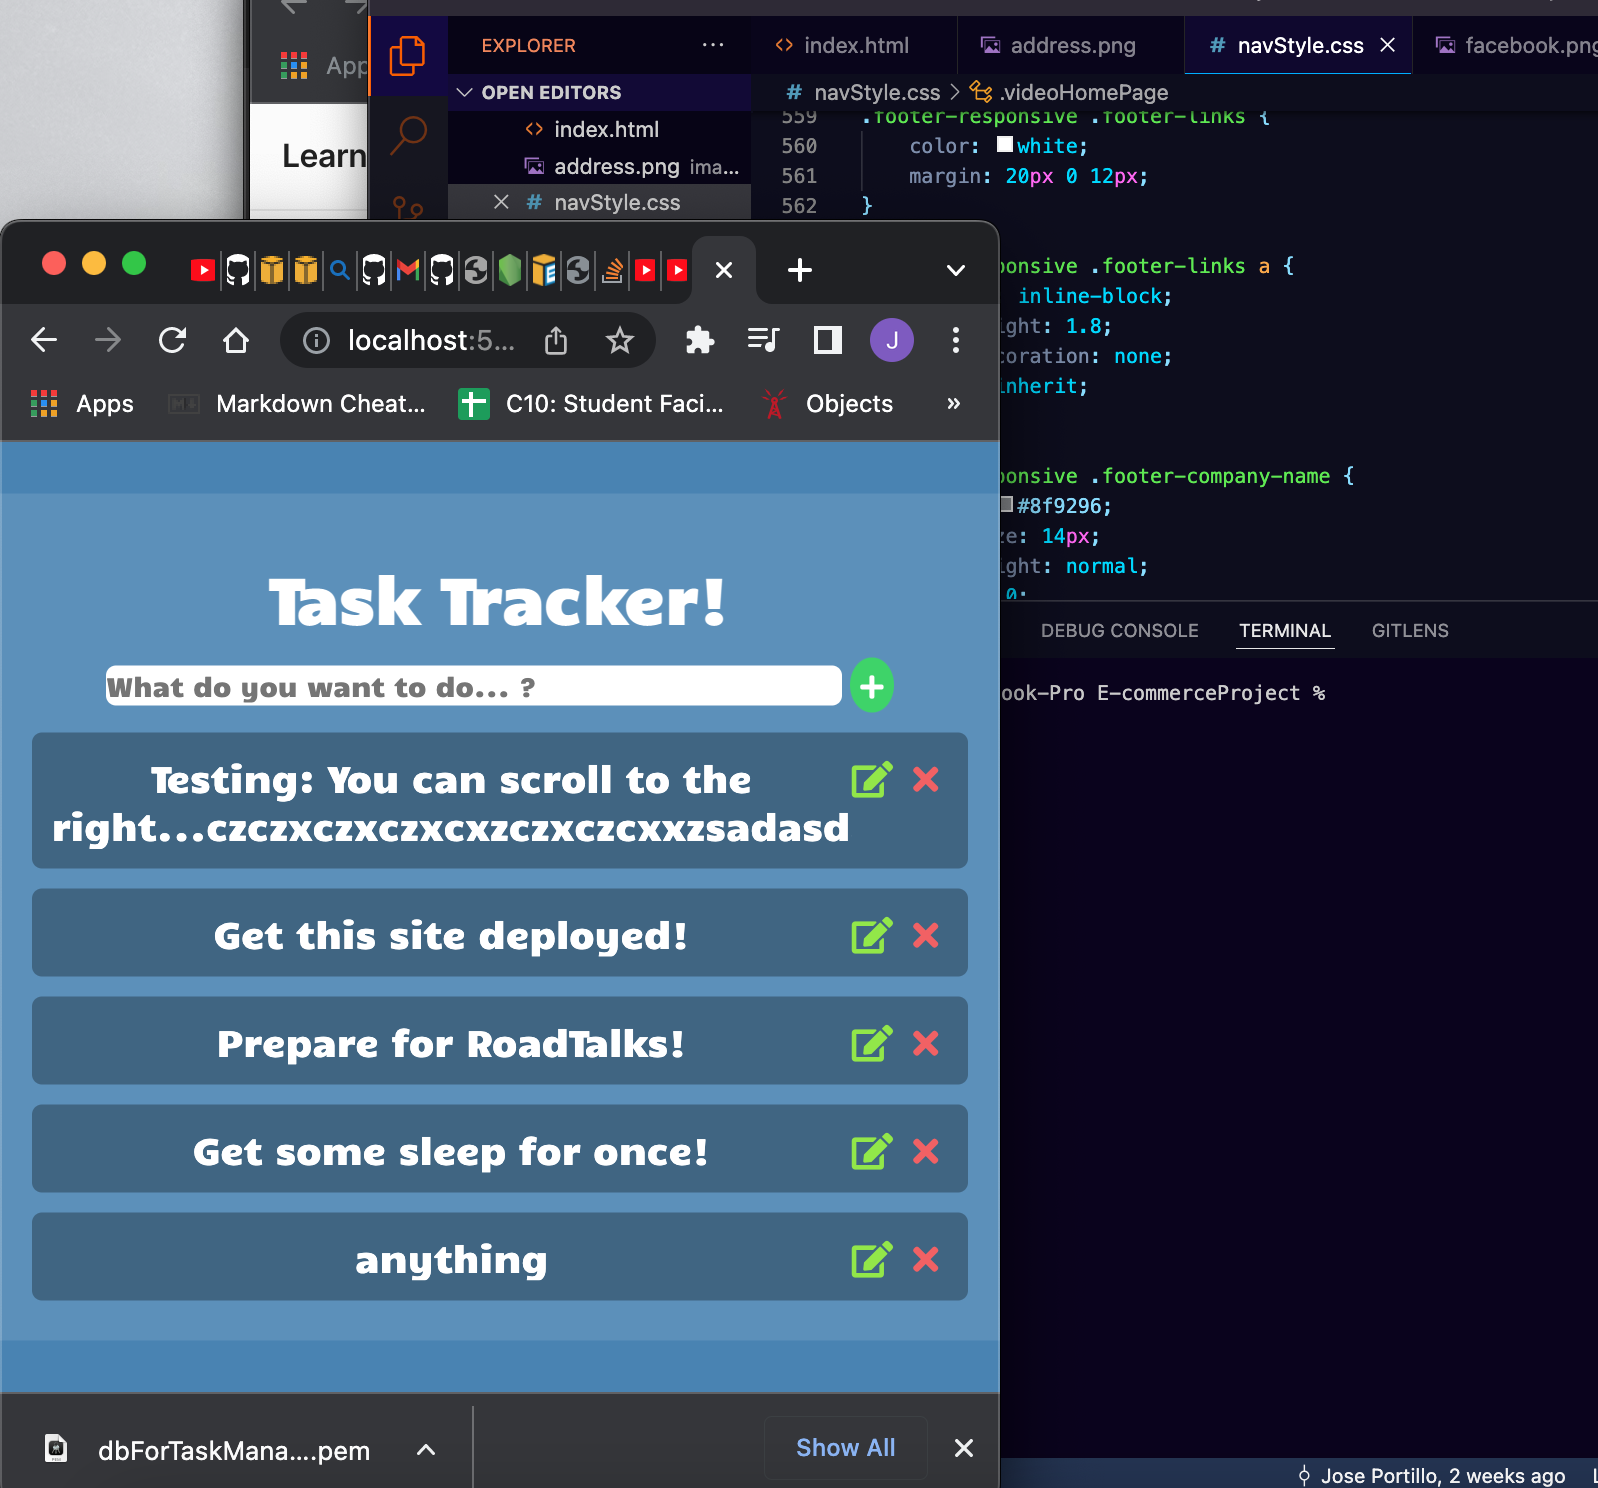Open VS Code Search view icon
The width and height of the screenshot is (1598, 1488).
(x=408, y=134)
